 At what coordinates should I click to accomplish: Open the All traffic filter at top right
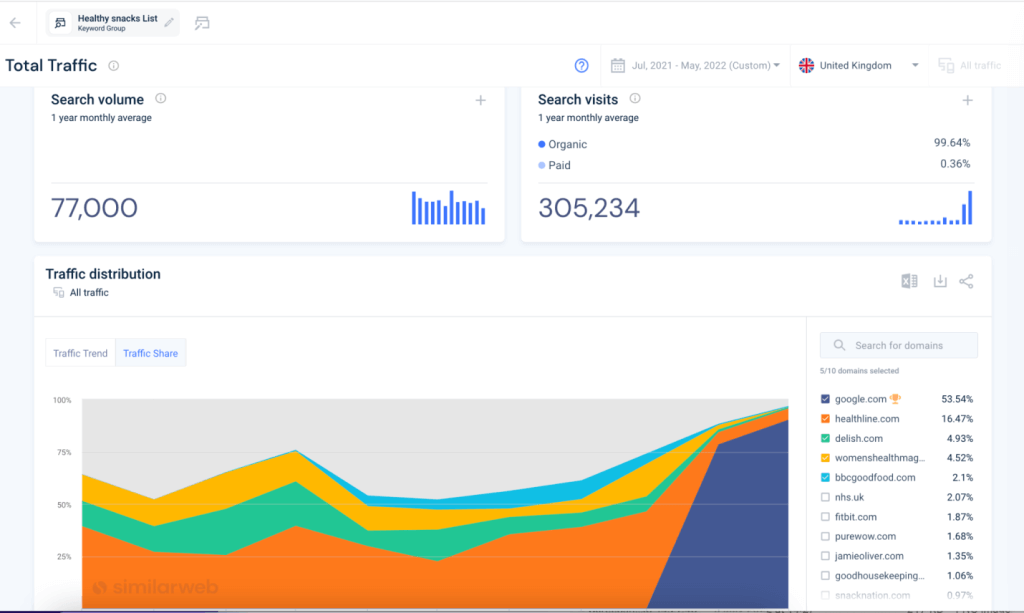point(970,65)
